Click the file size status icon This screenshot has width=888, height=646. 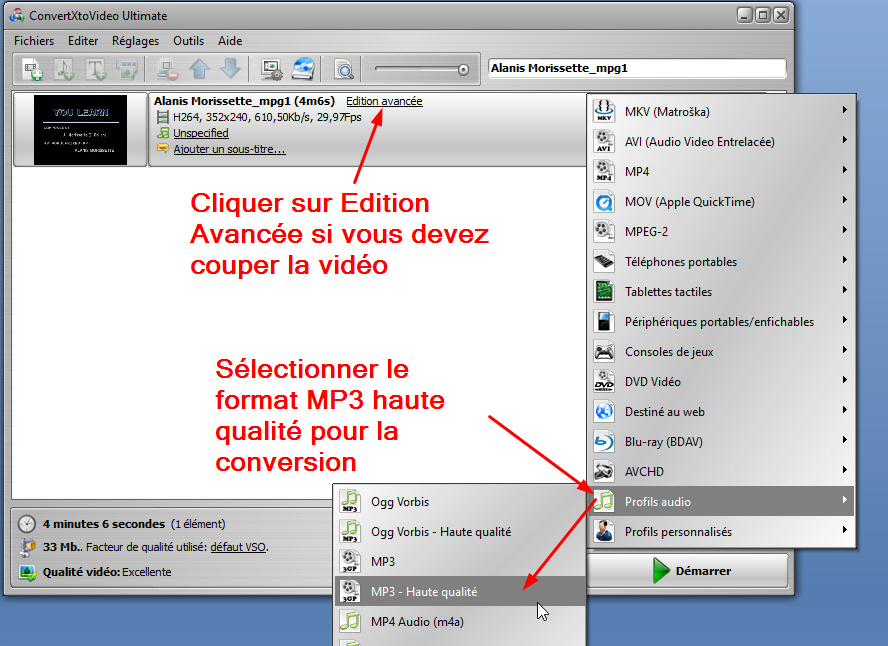point(27,547)
